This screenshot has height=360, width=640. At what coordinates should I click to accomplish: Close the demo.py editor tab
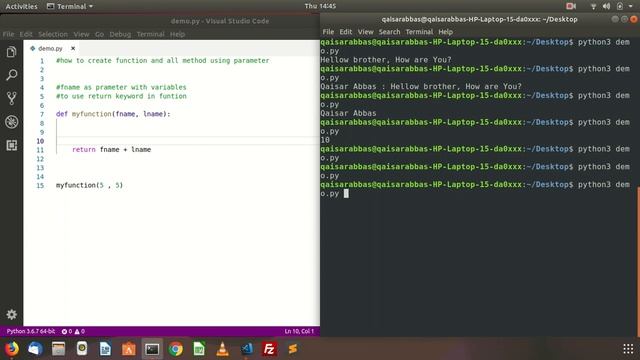pyautogui.click(x=73, y=48)
